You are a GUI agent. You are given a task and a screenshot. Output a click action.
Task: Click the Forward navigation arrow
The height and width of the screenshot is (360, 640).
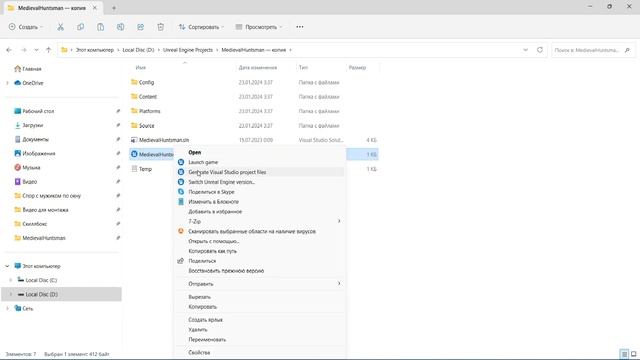(x=24, y=50)
